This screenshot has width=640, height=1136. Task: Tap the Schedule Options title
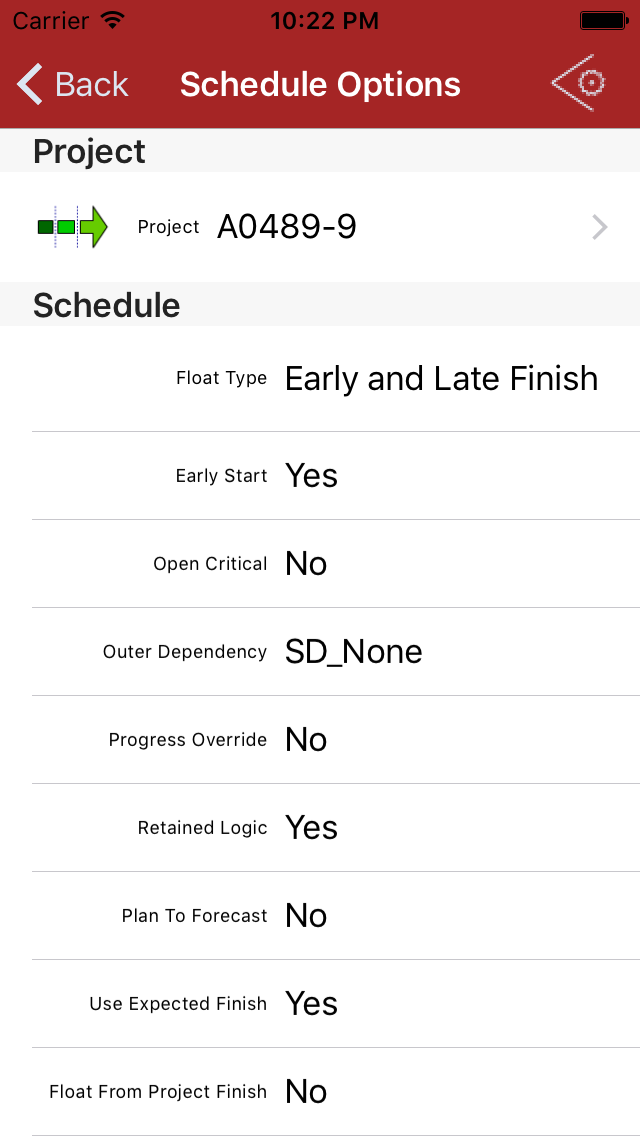click(x=320, y=85)
